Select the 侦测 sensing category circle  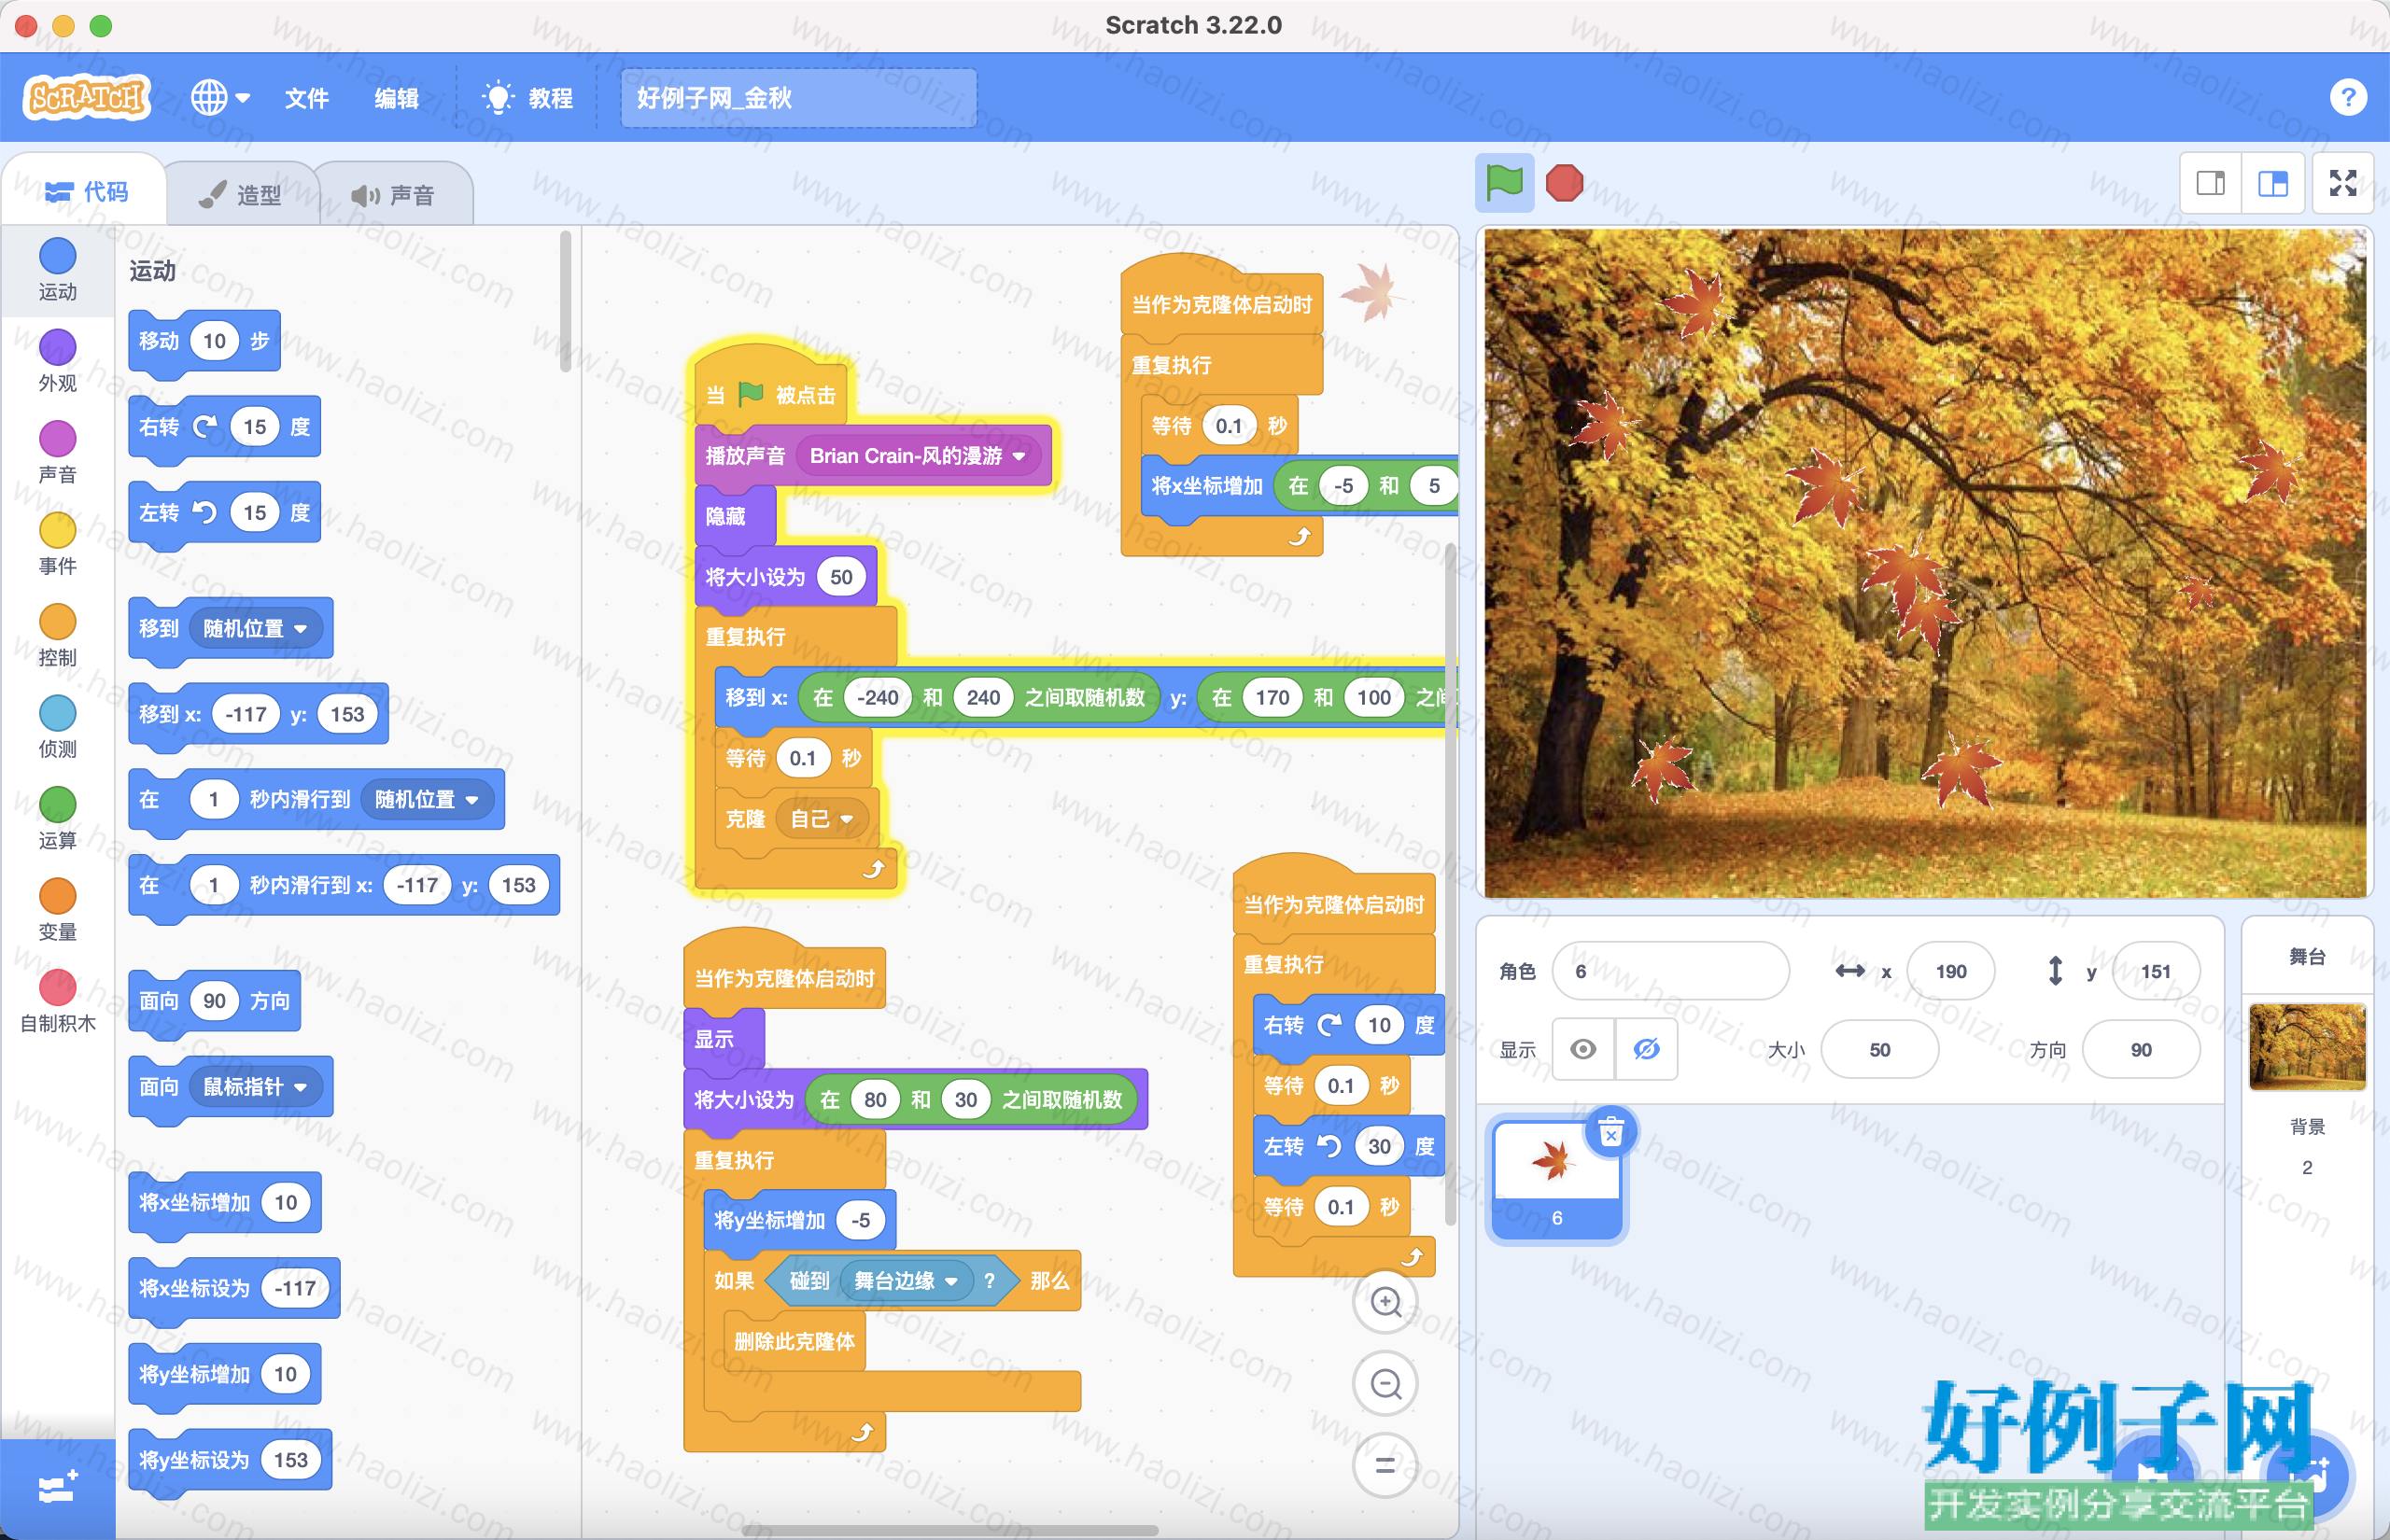coord(57,713)
